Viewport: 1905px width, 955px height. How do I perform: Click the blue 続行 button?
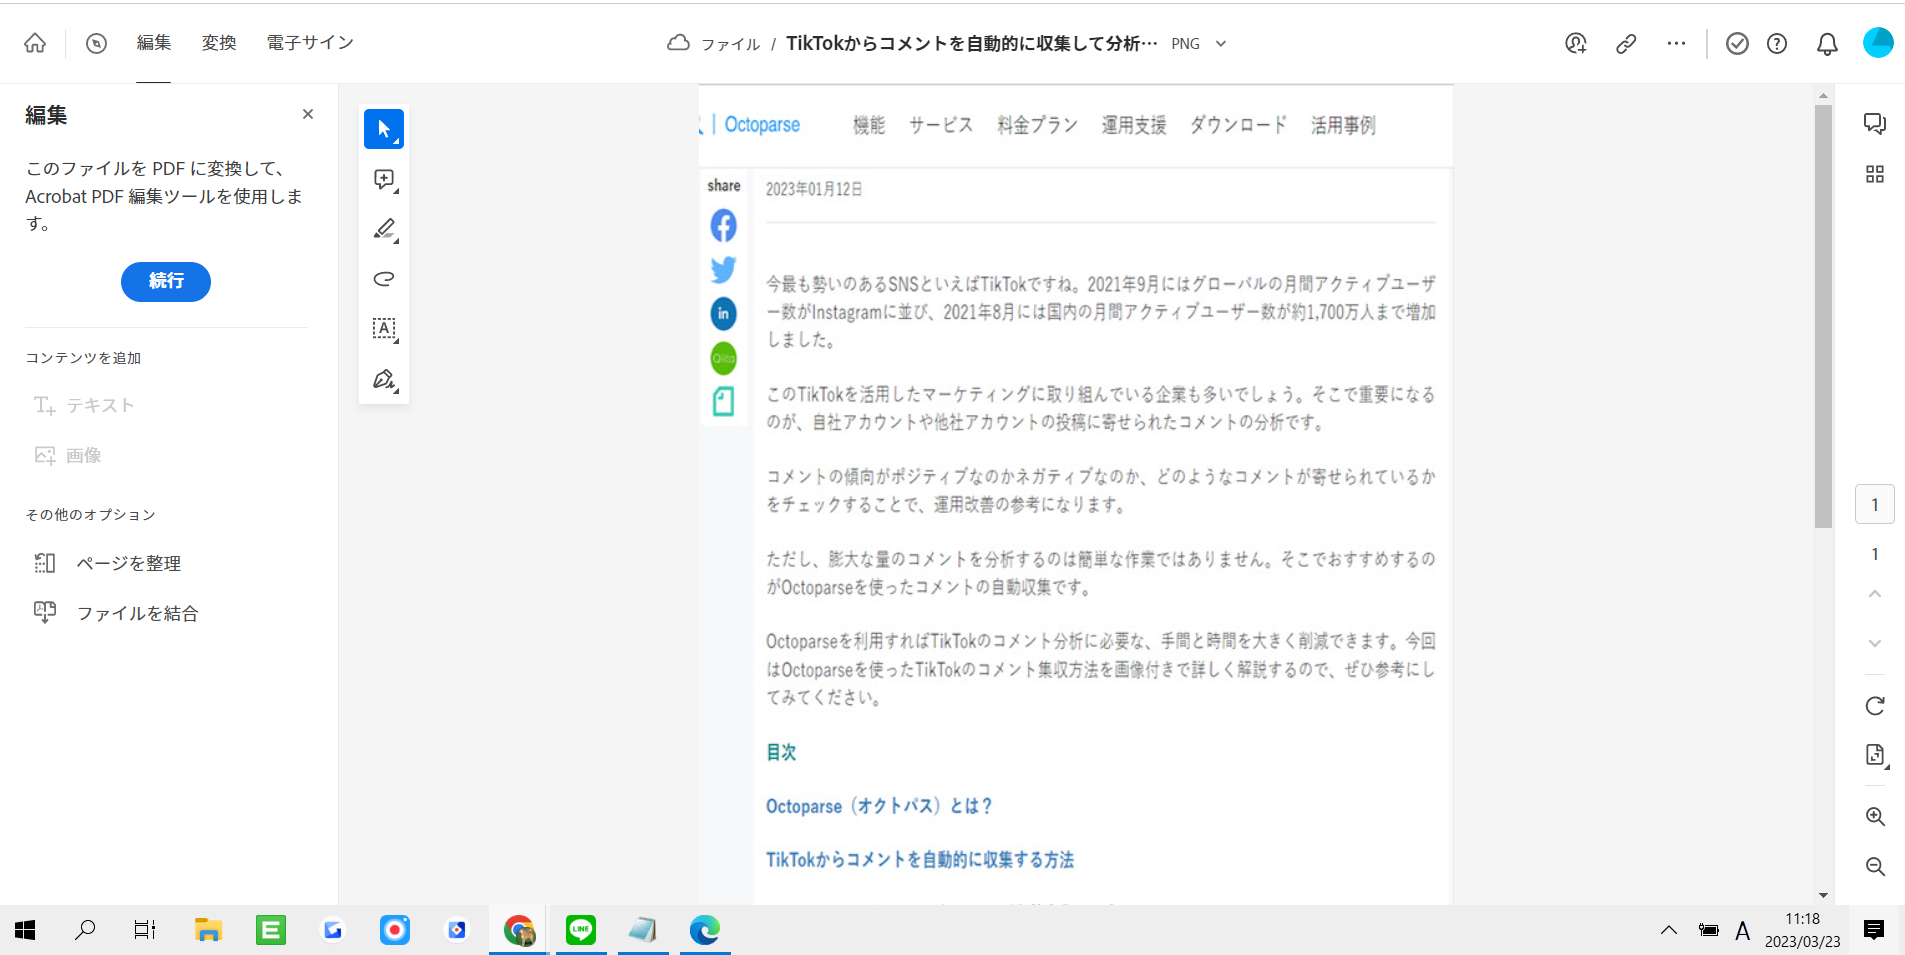pyautogui.click(x=166, y=281)
